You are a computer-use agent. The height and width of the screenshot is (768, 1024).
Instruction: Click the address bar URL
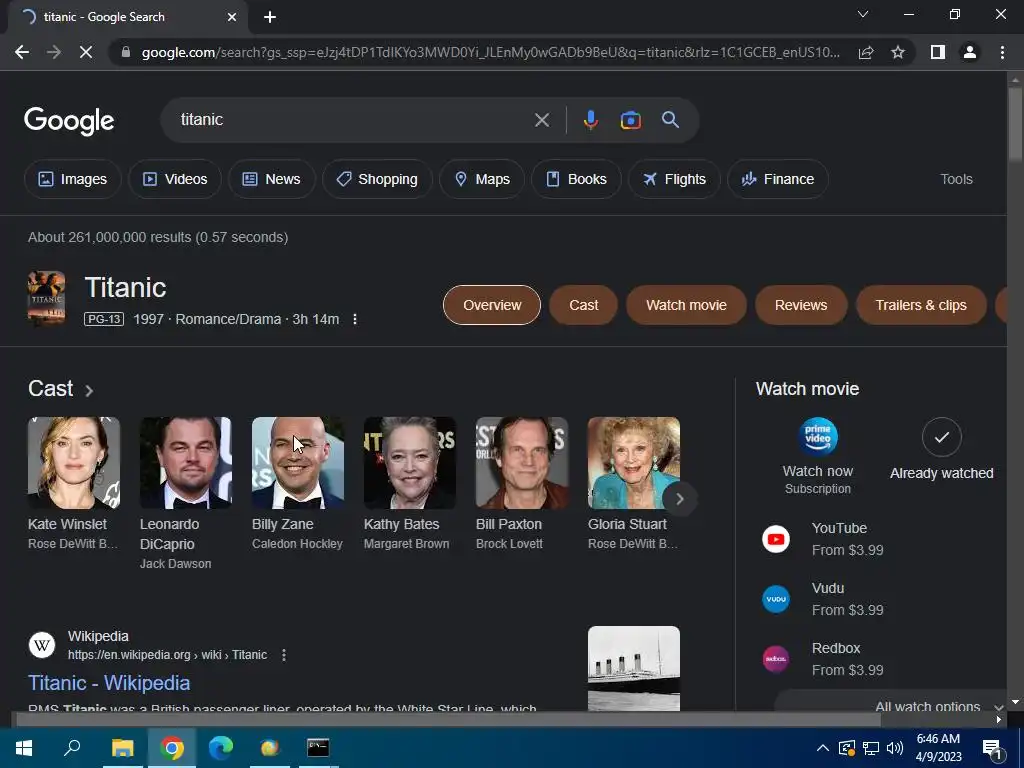(490, 52)
